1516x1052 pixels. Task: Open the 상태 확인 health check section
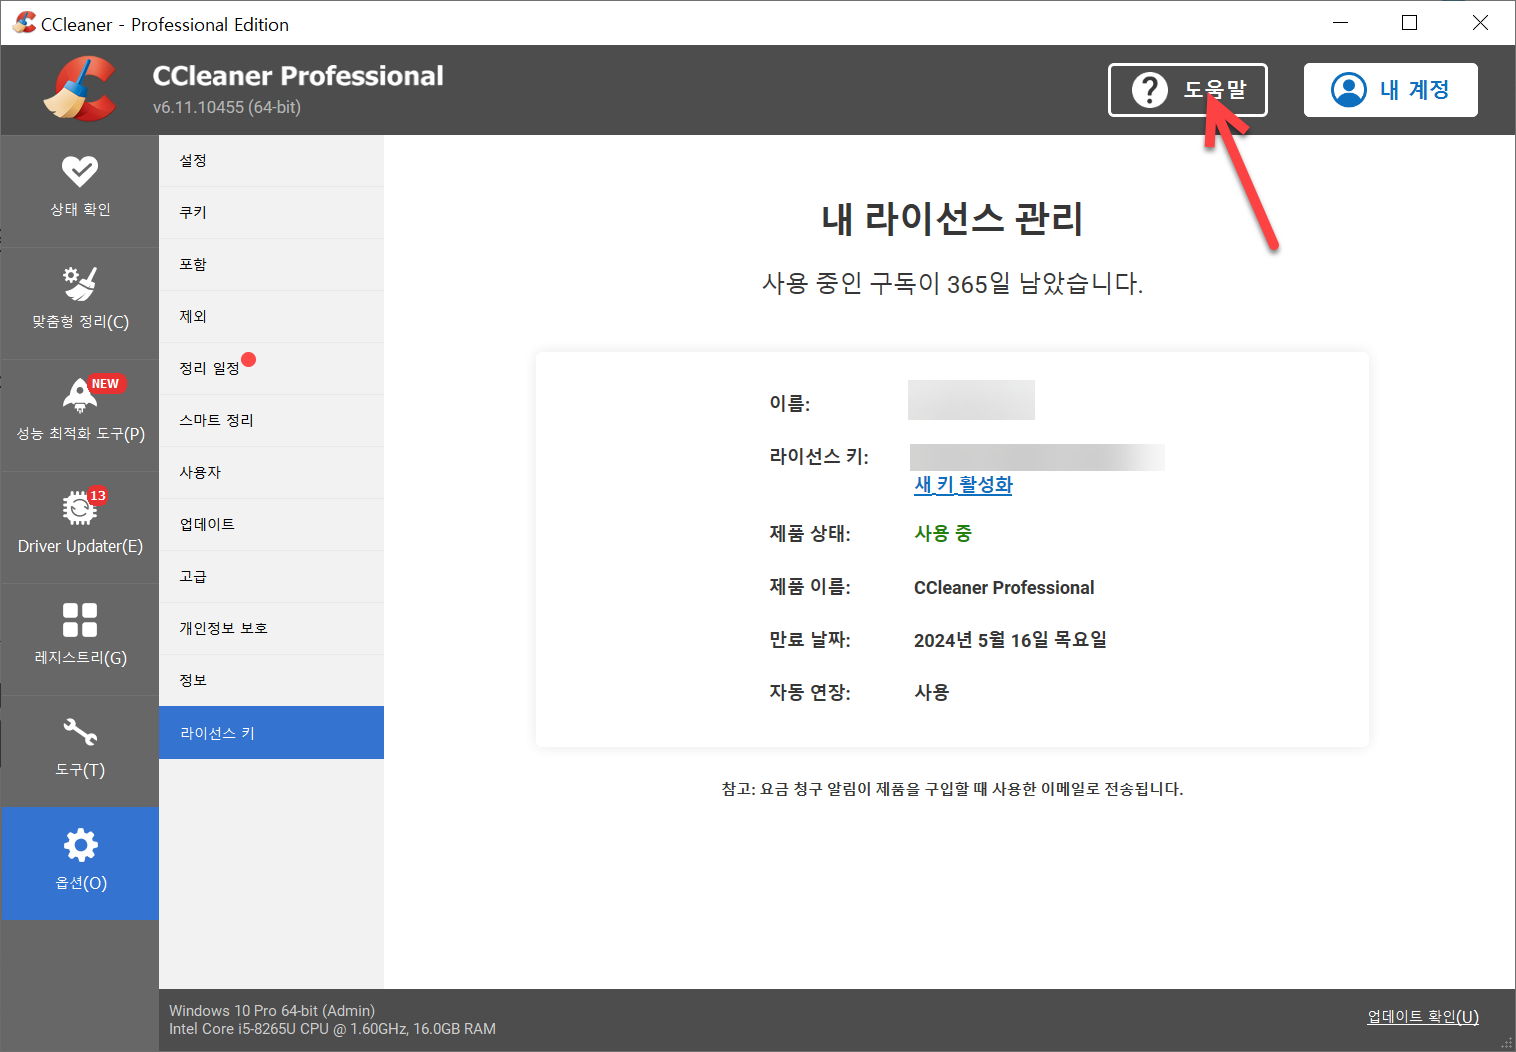tap(80, 191)
